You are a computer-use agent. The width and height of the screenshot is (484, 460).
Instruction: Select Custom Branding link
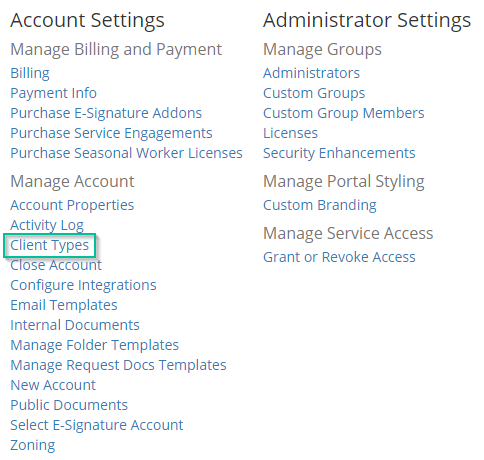(320, 205)
